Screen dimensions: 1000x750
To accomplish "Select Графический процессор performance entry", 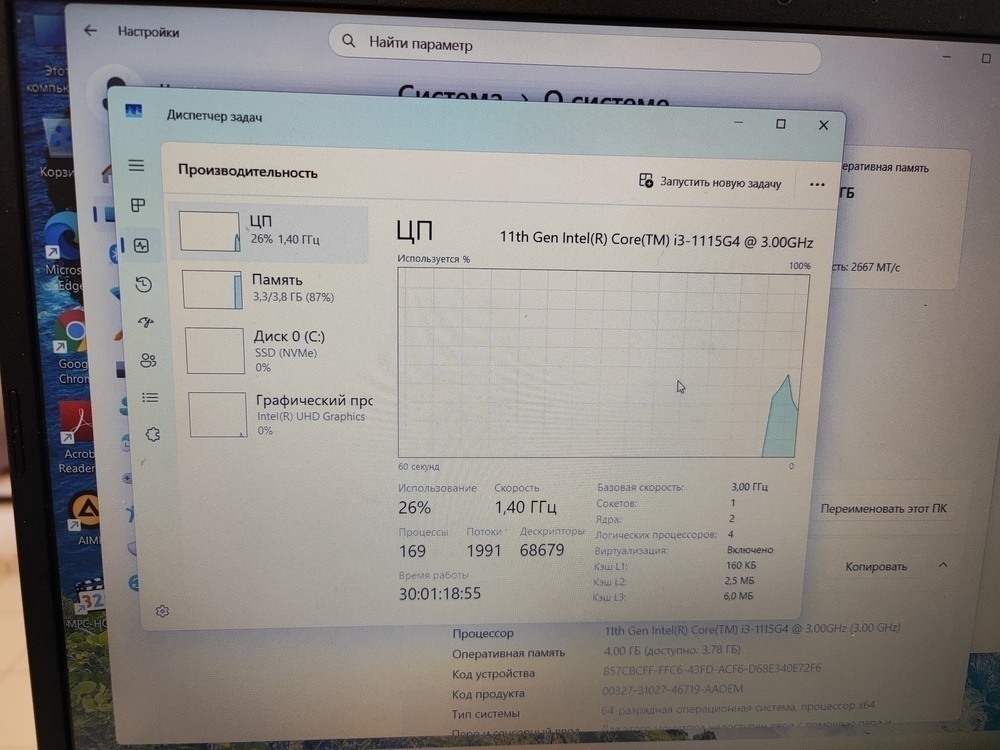I will pos(279,415).
